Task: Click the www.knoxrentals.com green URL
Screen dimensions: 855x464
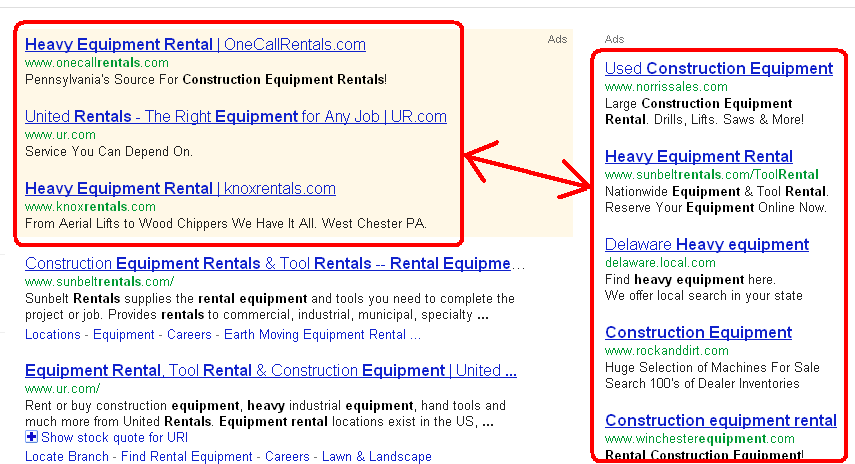Action: tap(90, 207)
